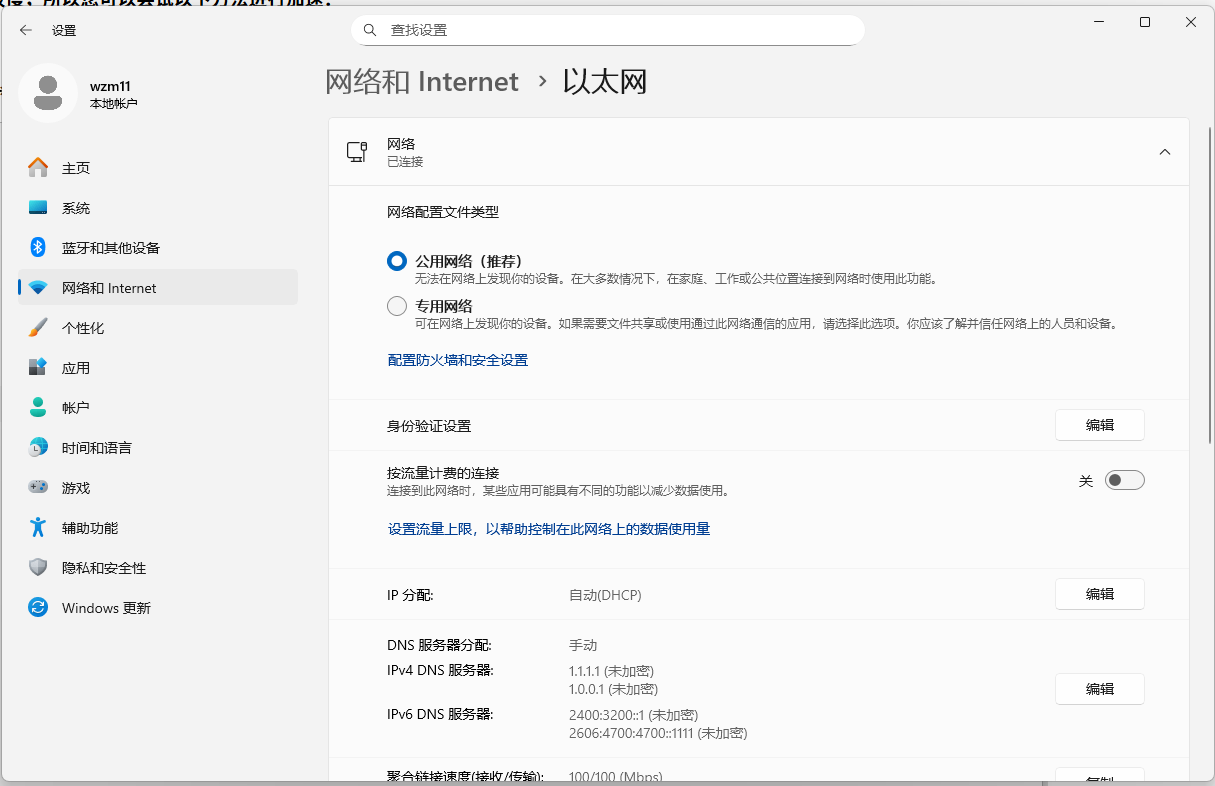Select the 系统 sidebar icon

[x=37, y=207]
